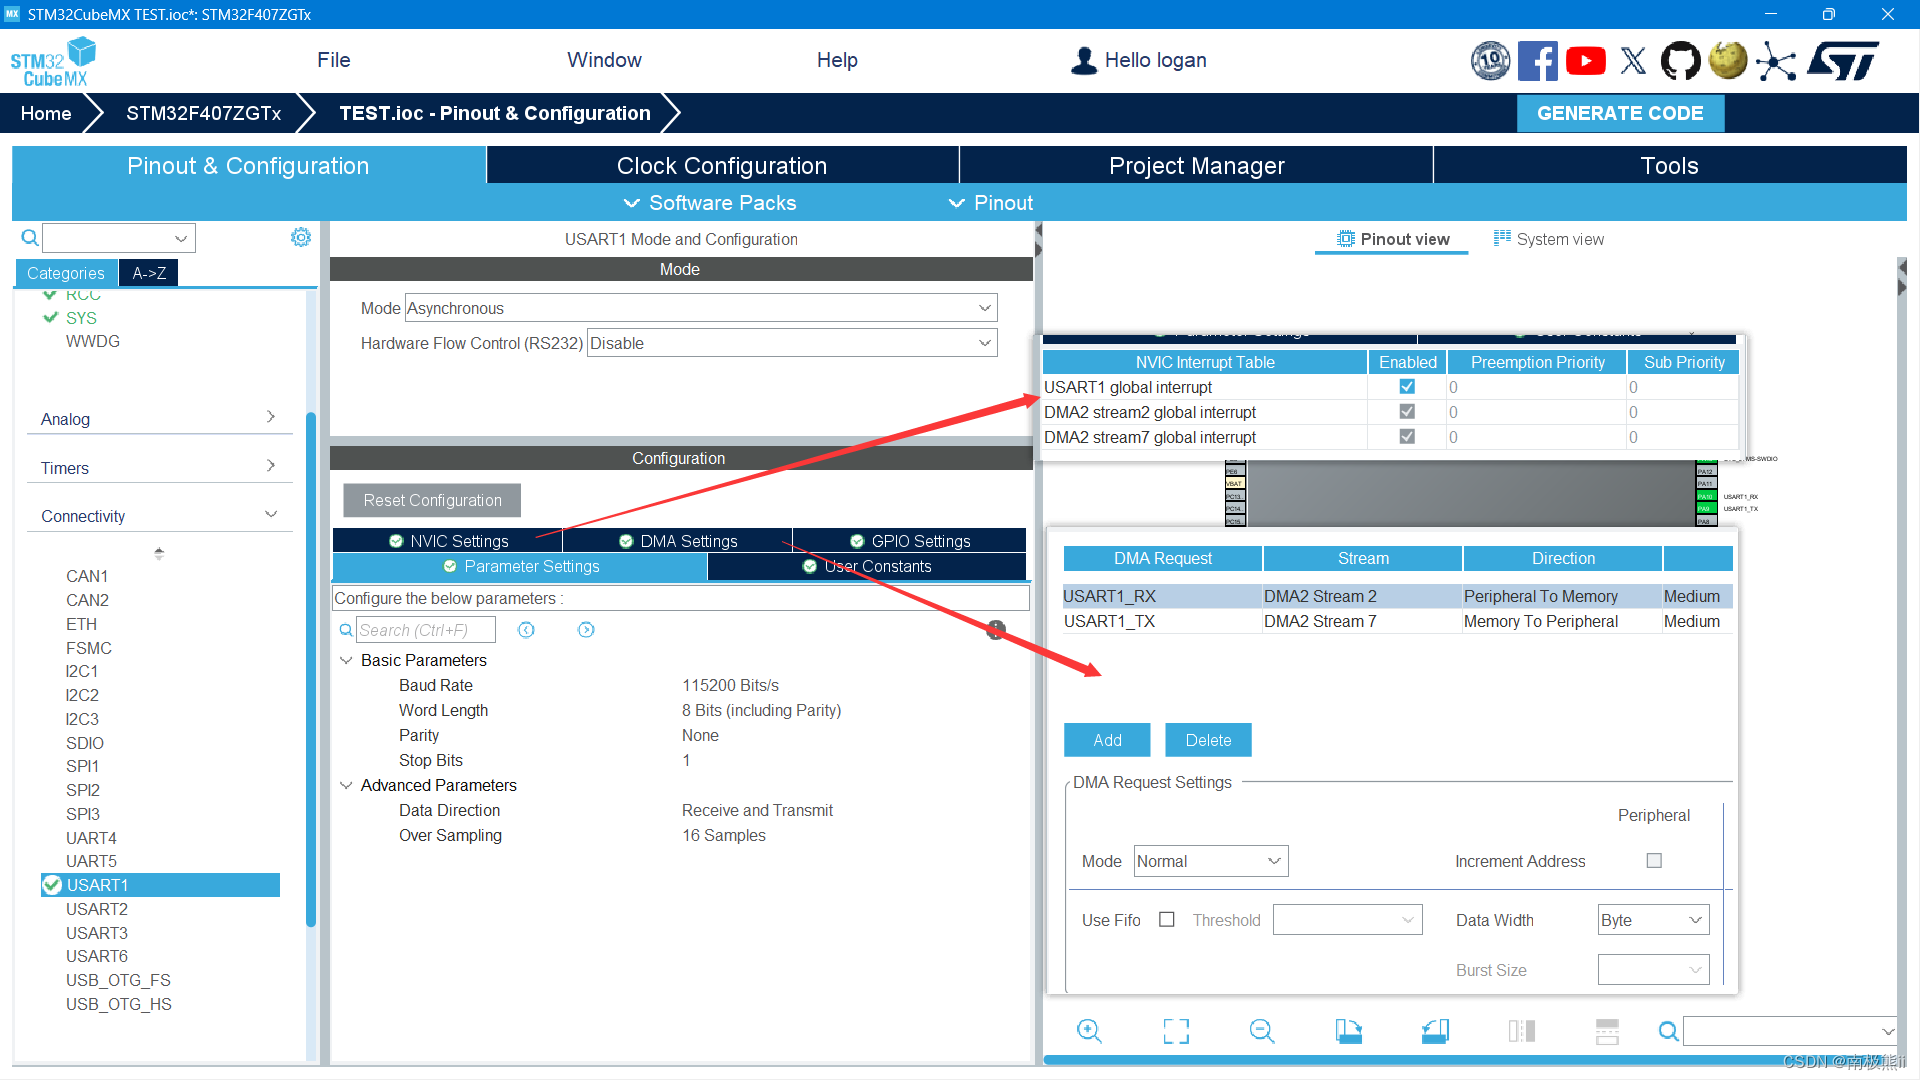Click the GENERATE CODE button
1920x1080 pixels.
(x=1619, y=113)
